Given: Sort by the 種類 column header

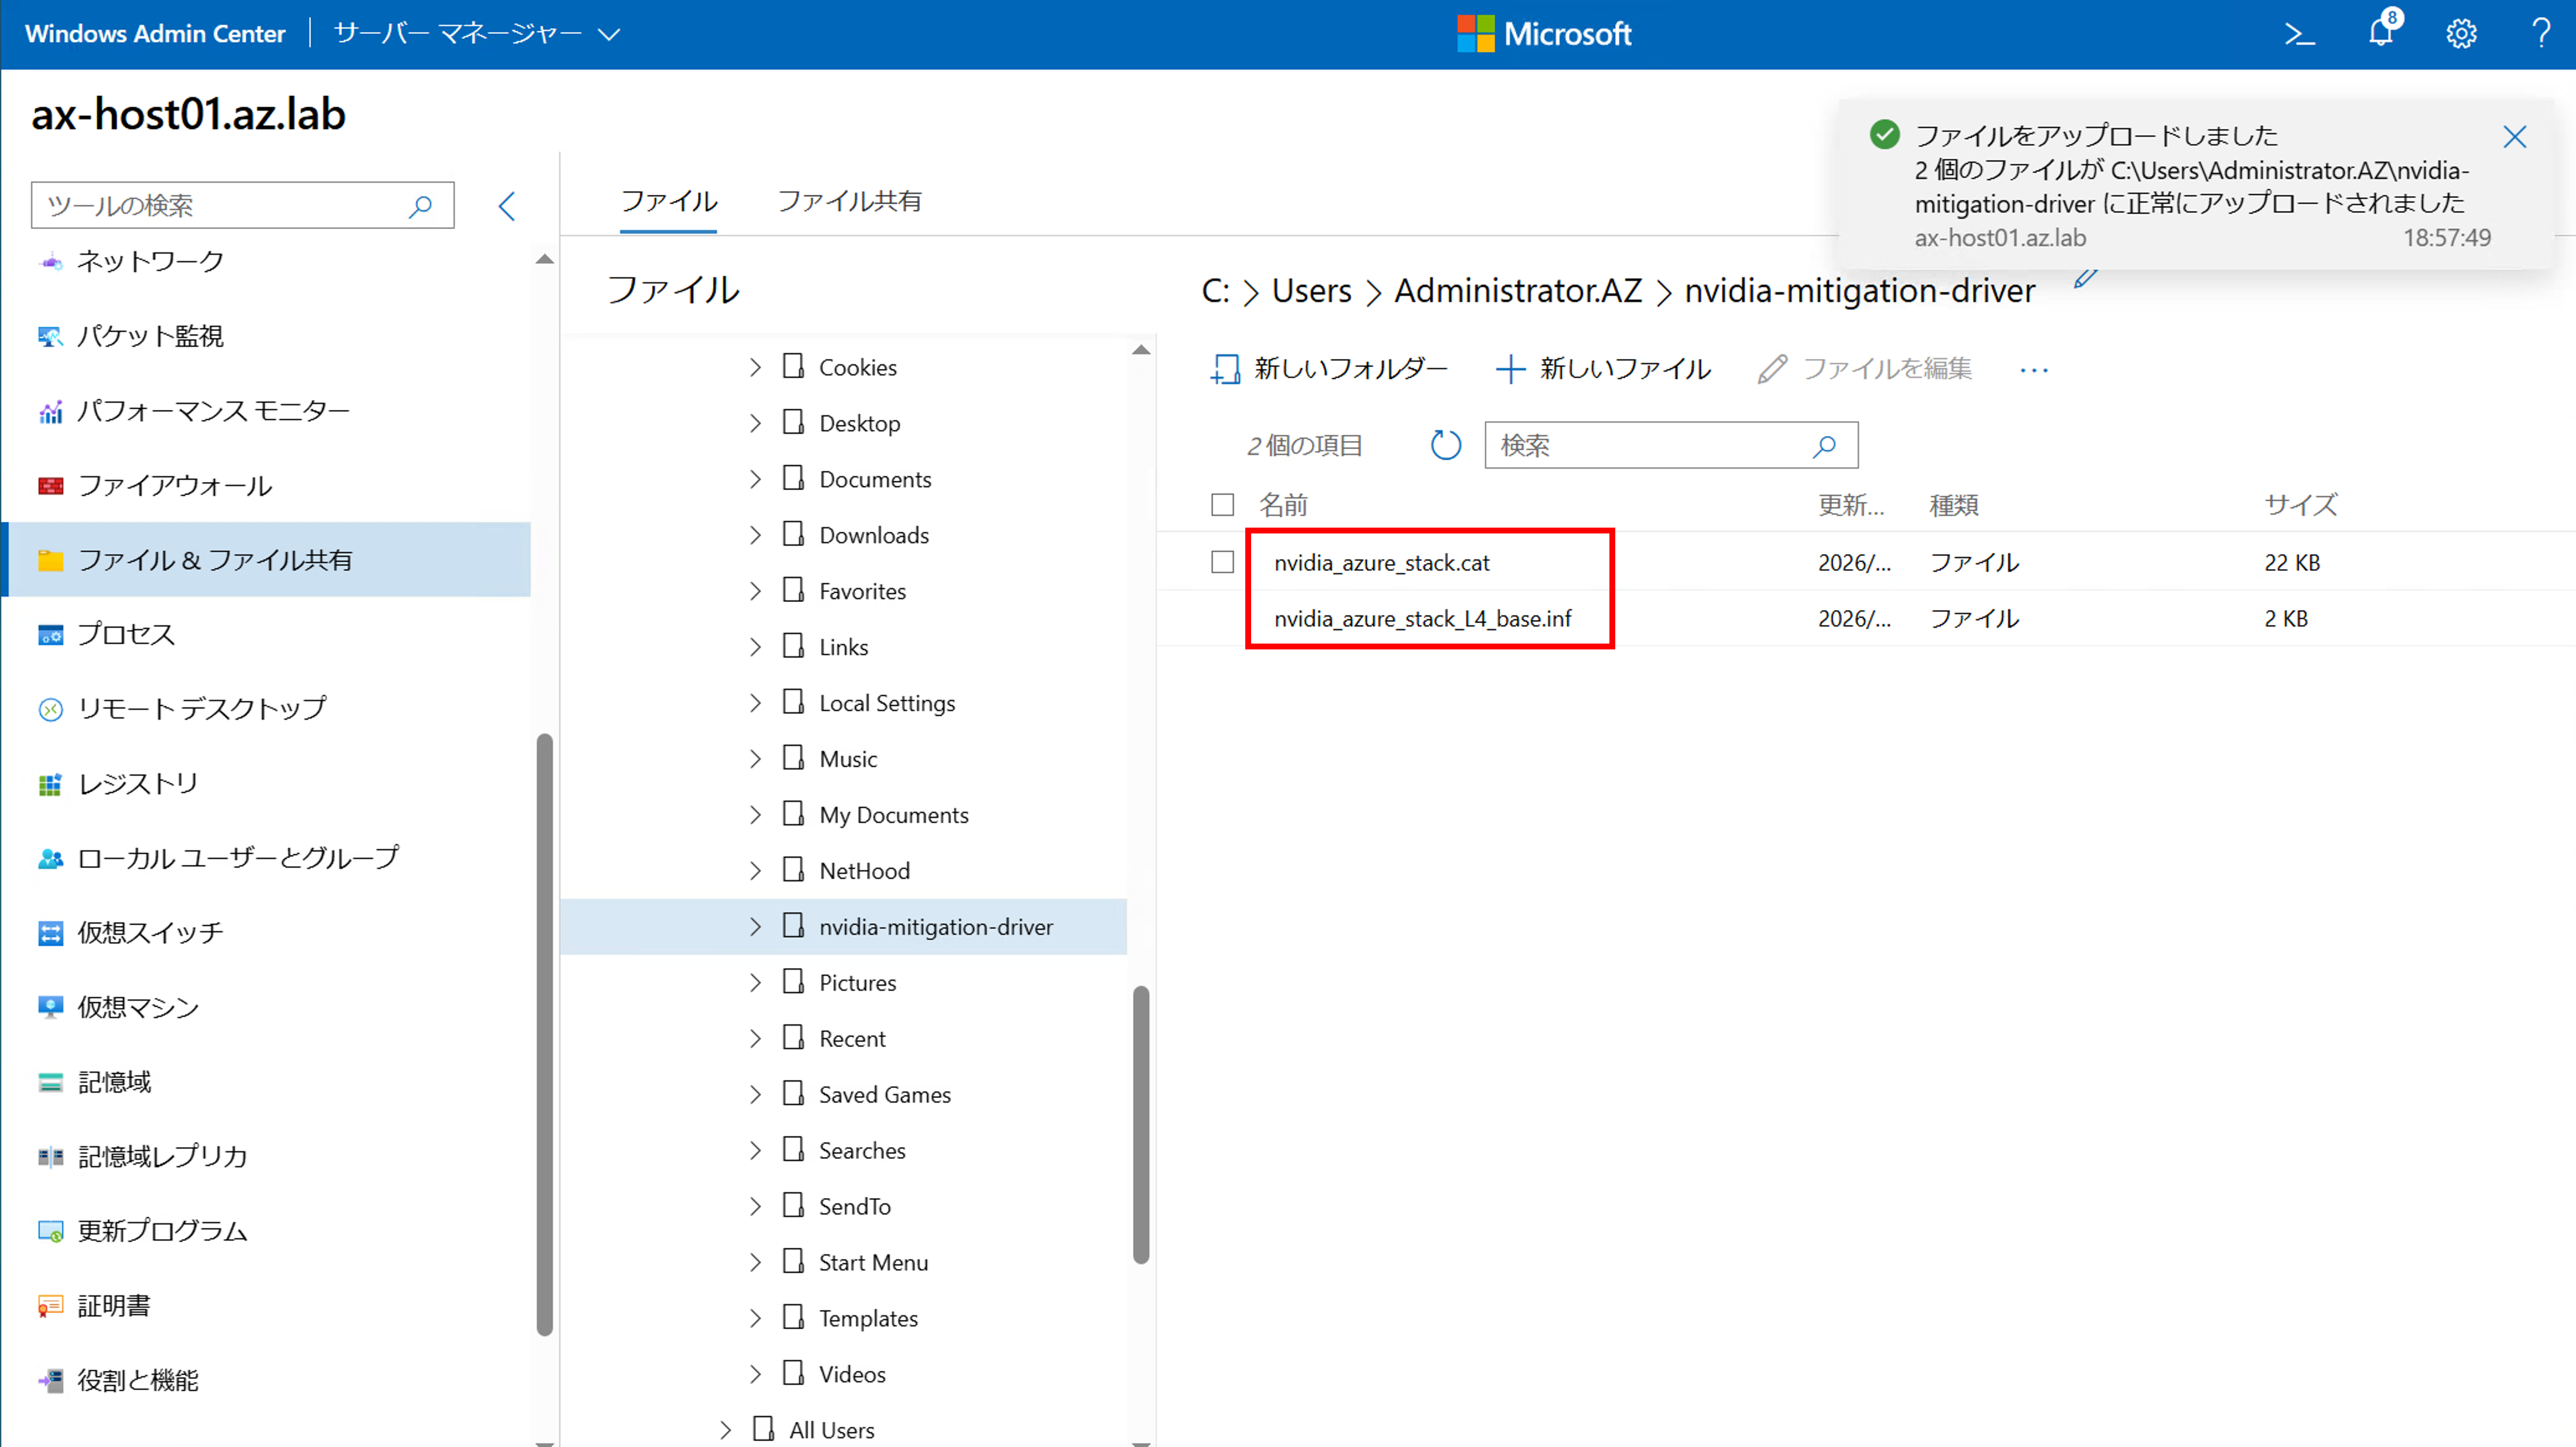Looking at the screenshot, I should pyautogui.click(x=1953, y=505).
